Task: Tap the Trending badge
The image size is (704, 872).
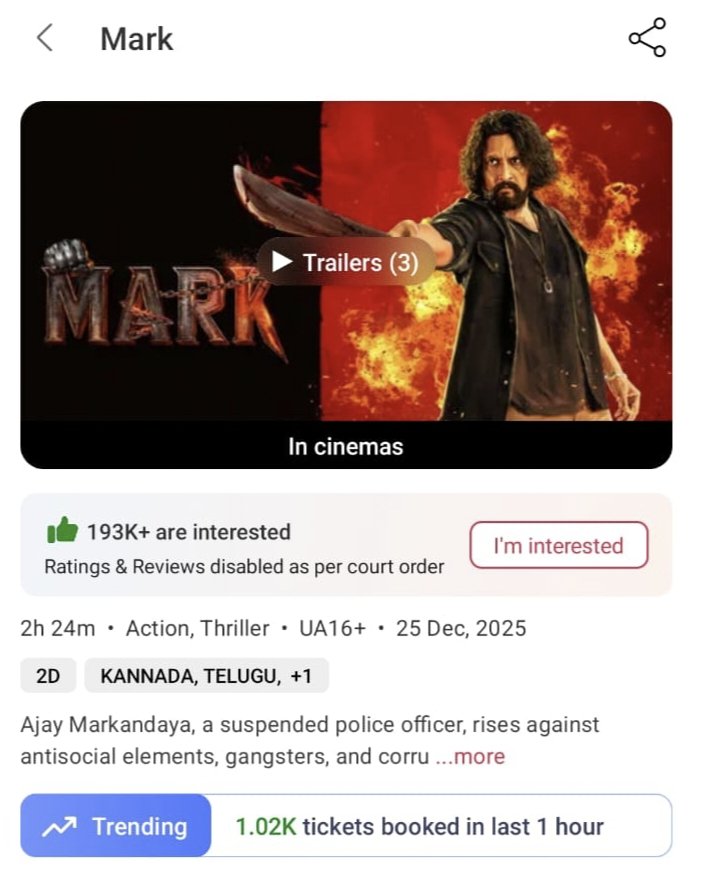Action: pos(116,826)
